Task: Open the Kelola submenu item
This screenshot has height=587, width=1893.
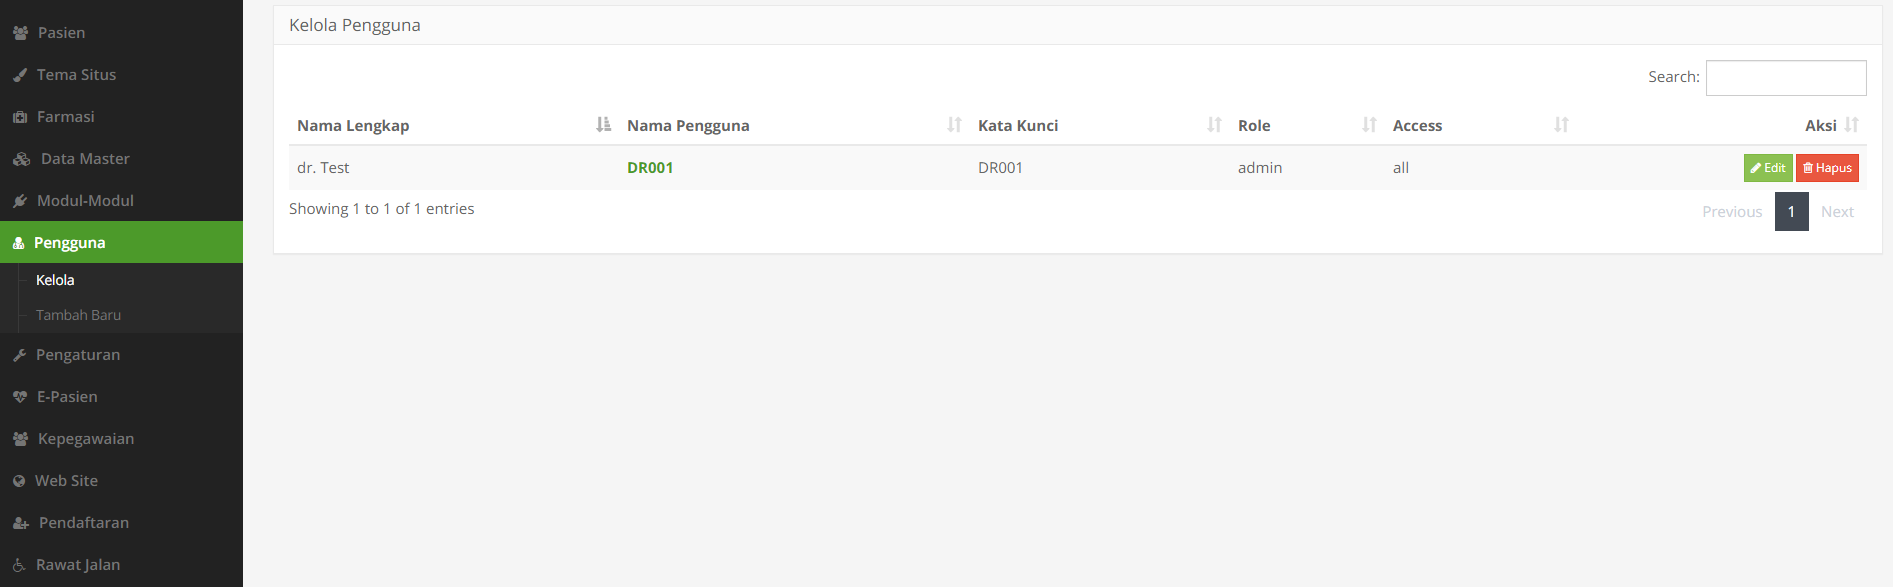Action: click(x=53, y=279)
